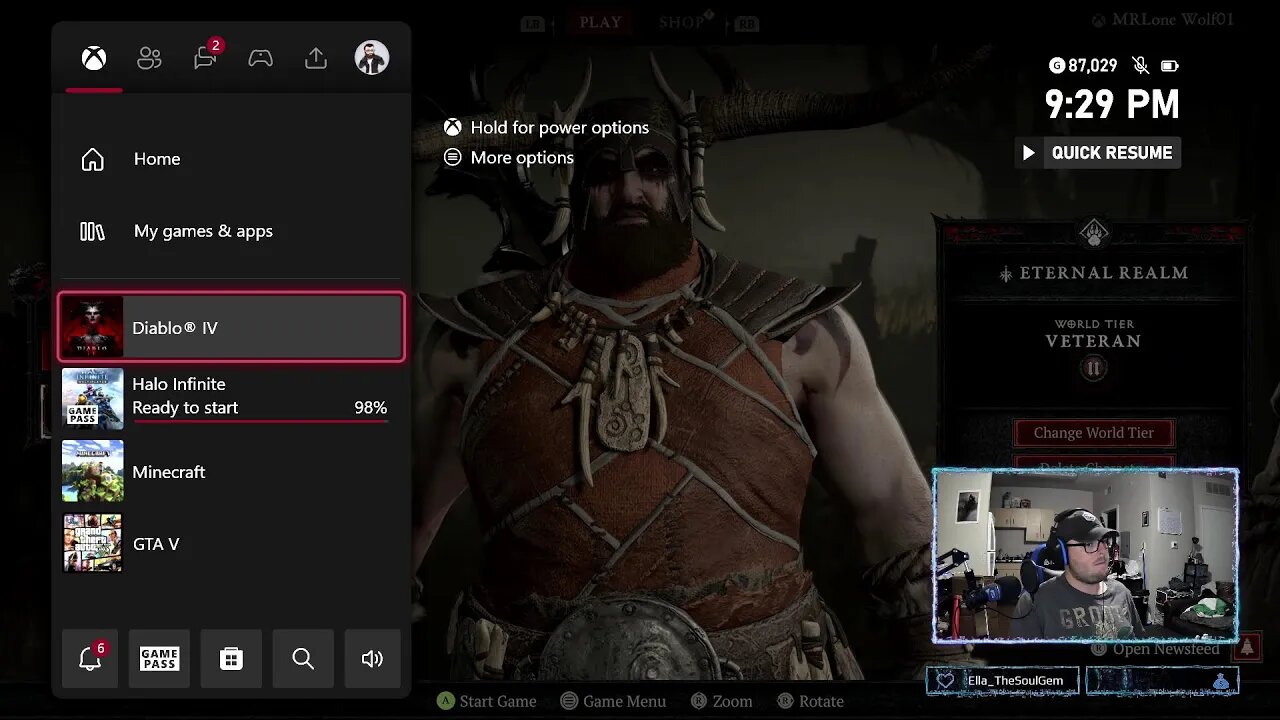Click the controller battery status icon
The width and height of the screenshot is (1280, 720).
1170,66
